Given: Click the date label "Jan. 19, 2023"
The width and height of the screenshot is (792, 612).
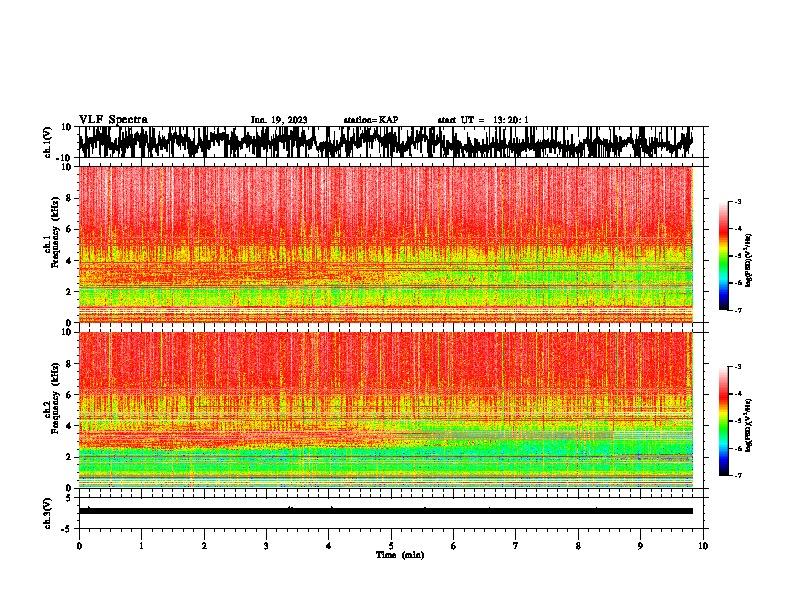Looking at the screenshot, I should (x=279, y=120).
